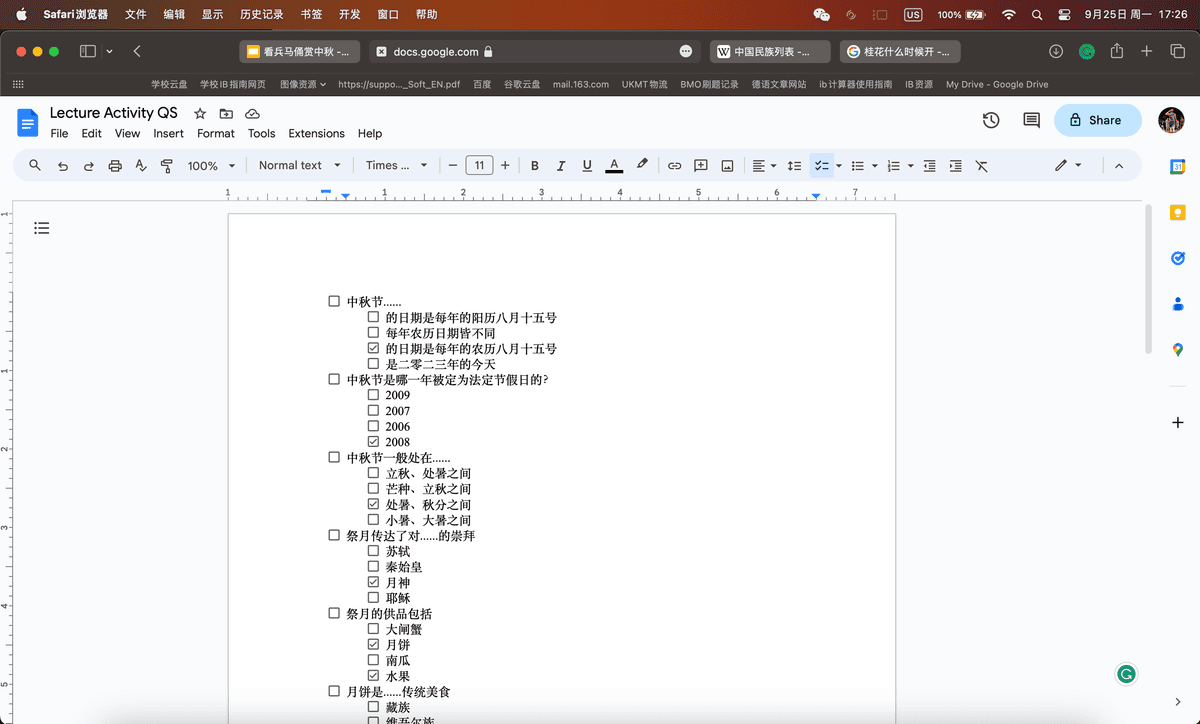Click the insert link icon
Viewport: 1200px width, 724px height.
click(x=675, y=166)
